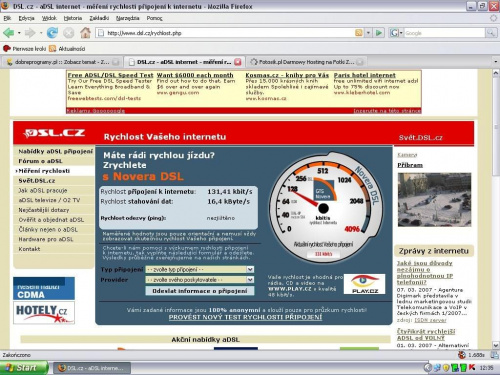Open Nejčastější dotazy sidebar link
500x375 pixels.
[44, 210]
